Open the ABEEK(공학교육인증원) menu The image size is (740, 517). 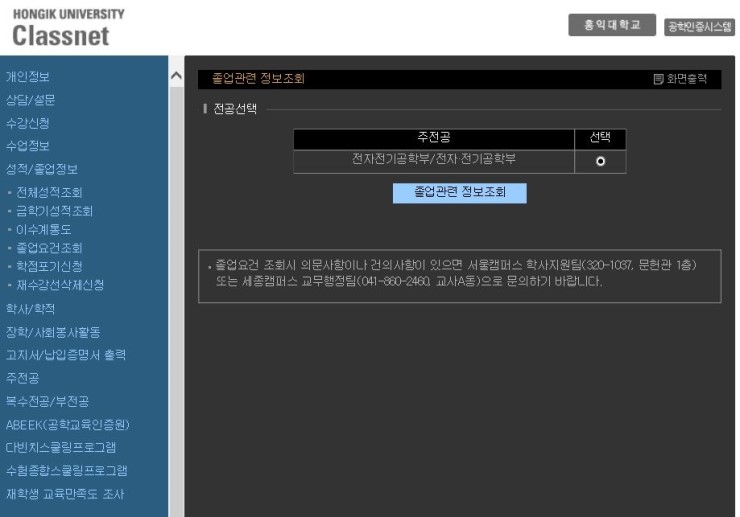67,424
